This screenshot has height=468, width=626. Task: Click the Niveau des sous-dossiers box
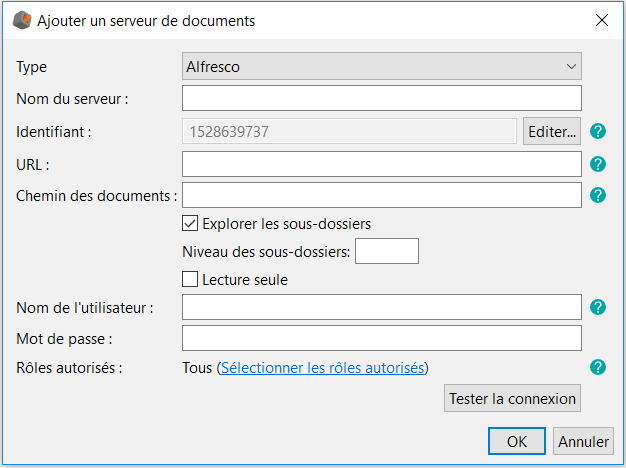[386, 252]
